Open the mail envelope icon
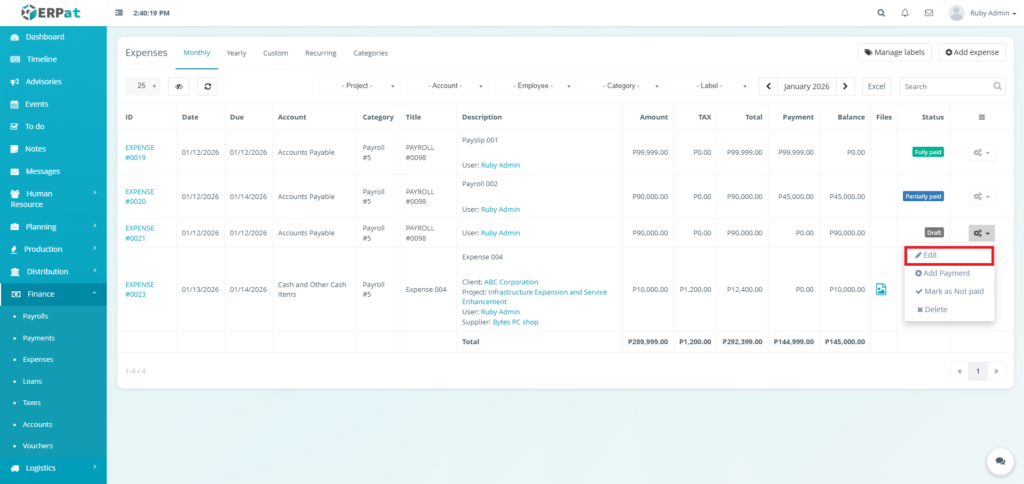The width and height of the screenshot is (1024, 484). 929,13
